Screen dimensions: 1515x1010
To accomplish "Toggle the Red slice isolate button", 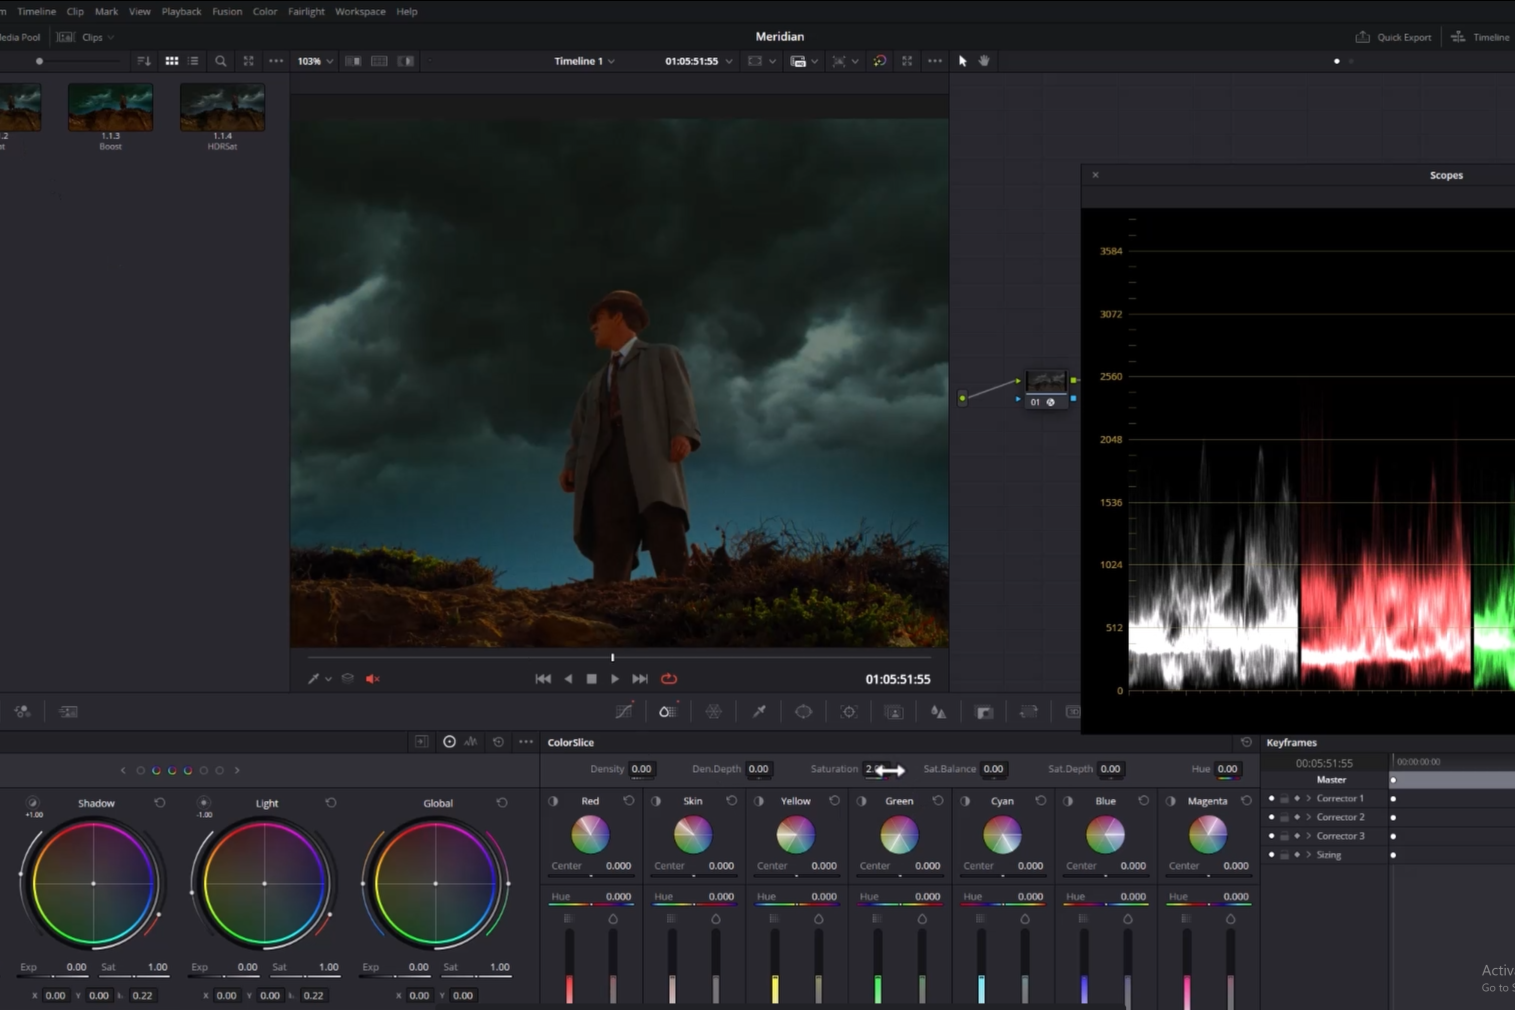I will (553, 801).
